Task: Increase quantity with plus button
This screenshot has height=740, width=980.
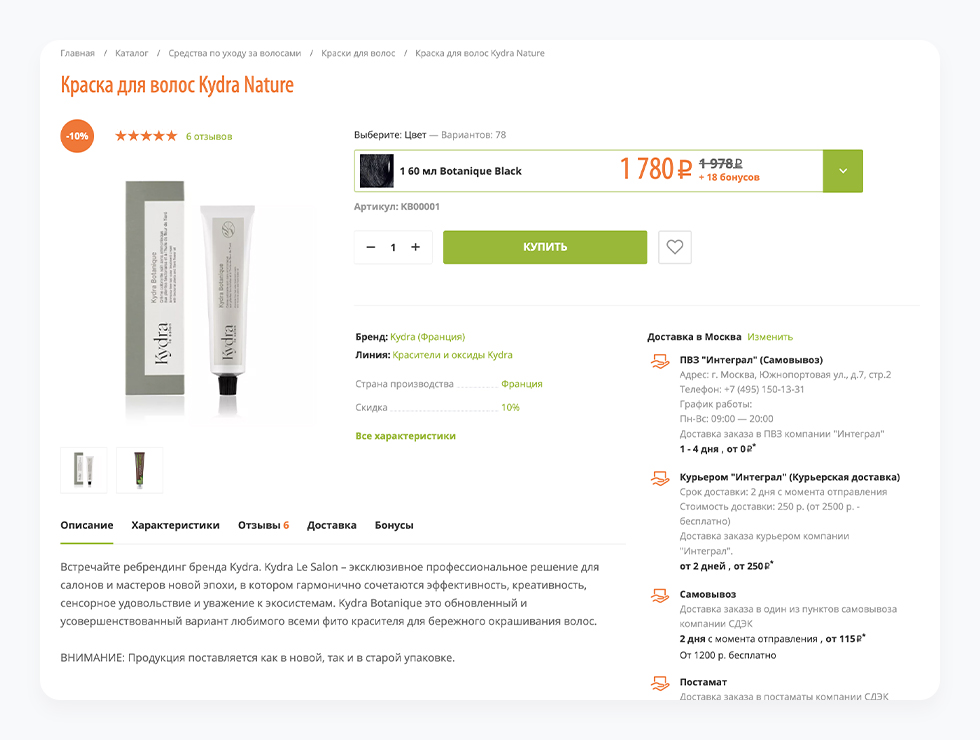Action: pyautogui.click(x=416, y=247)
